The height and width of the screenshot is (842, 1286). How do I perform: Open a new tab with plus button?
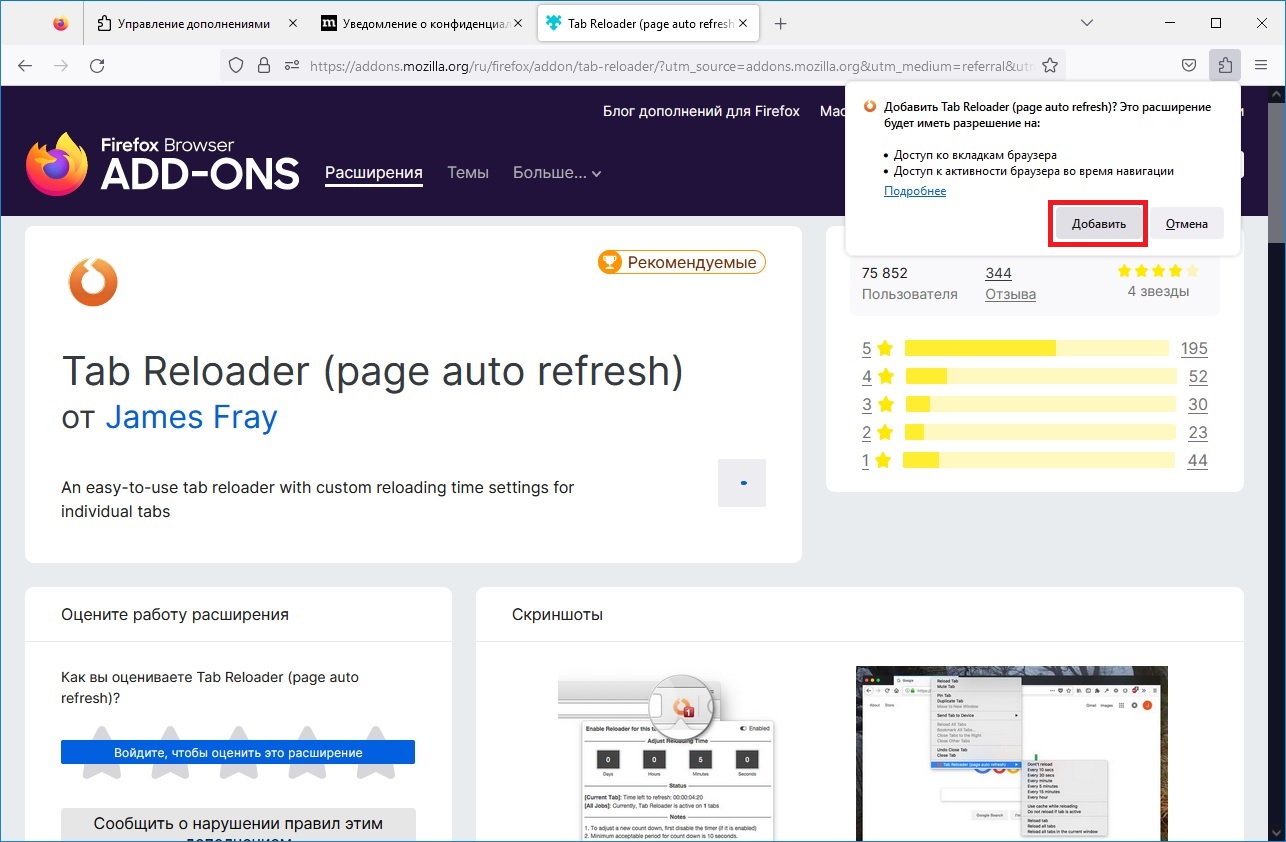pyautogui.click(x=781, y=24)
